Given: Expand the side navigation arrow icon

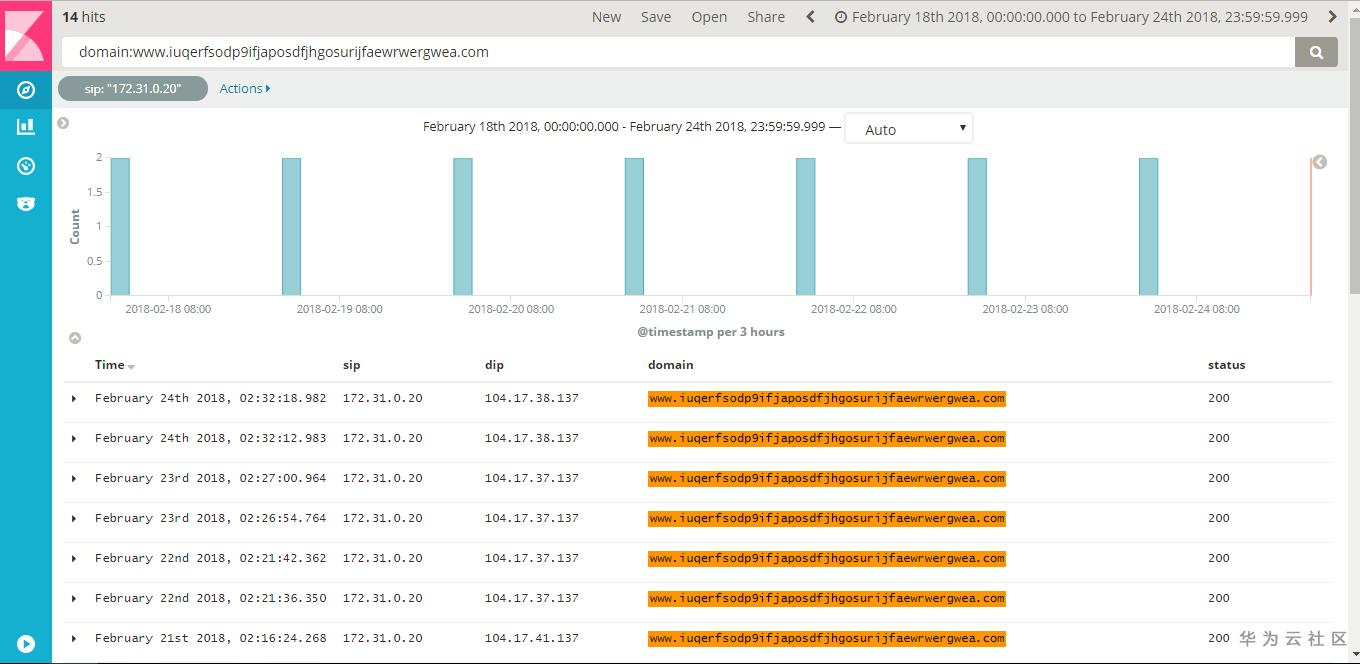Looking at the screenshot, I should tap(26, 644).
